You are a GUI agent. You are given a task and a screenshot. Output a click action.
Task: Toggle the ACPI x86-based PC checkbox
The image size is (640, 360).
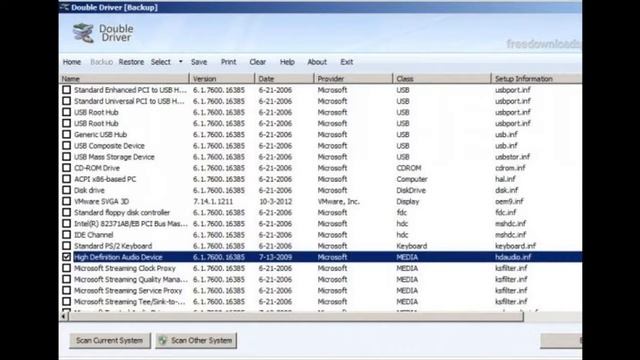pos(67,179)
